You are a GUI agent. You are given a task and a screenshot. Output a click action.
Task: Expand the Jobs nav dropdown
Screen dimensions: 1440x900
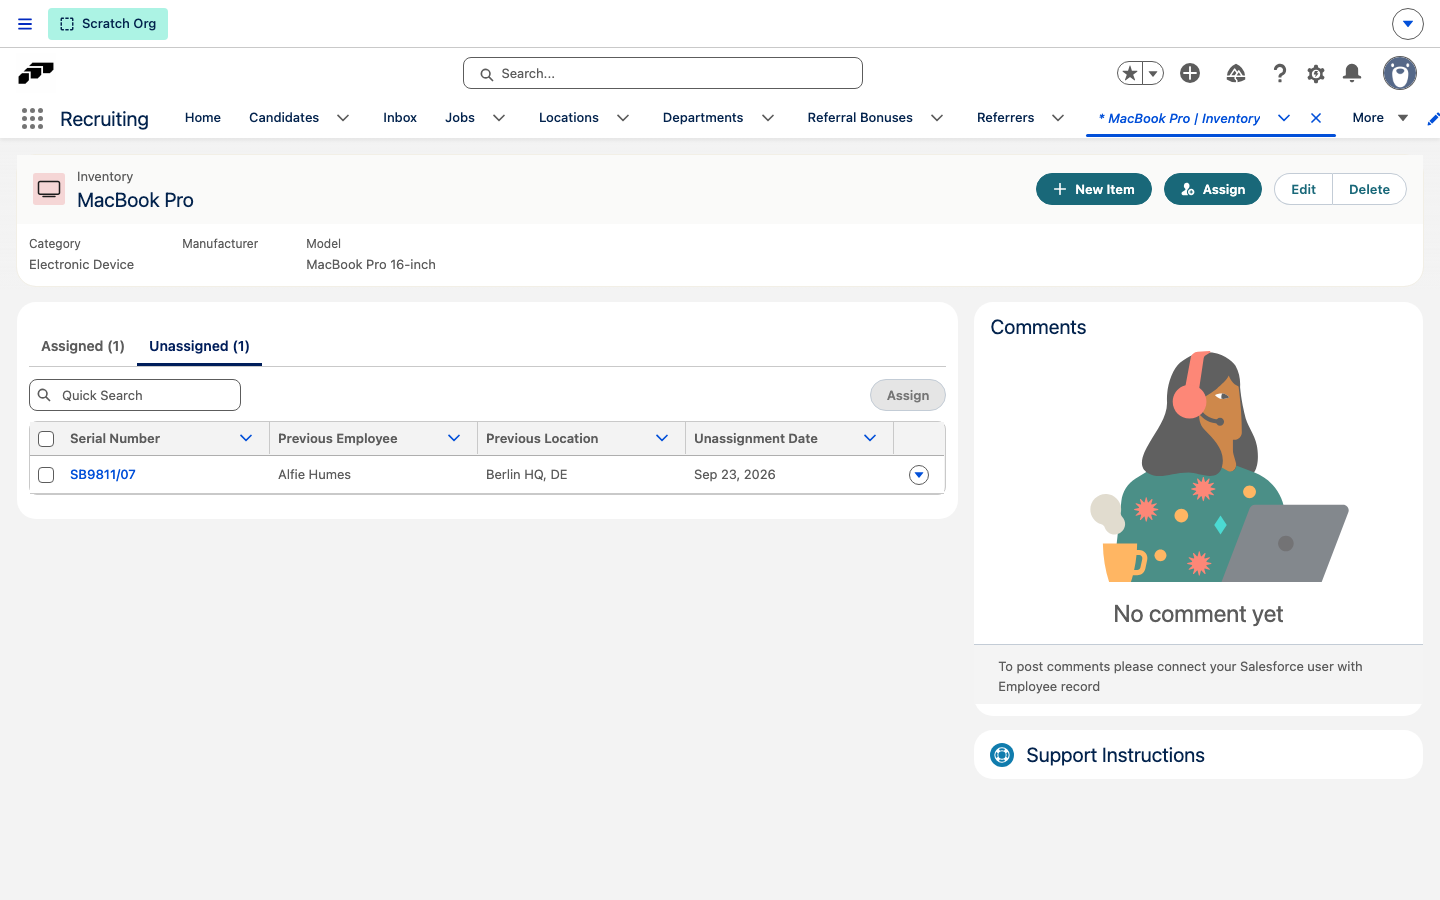(499, 118)
